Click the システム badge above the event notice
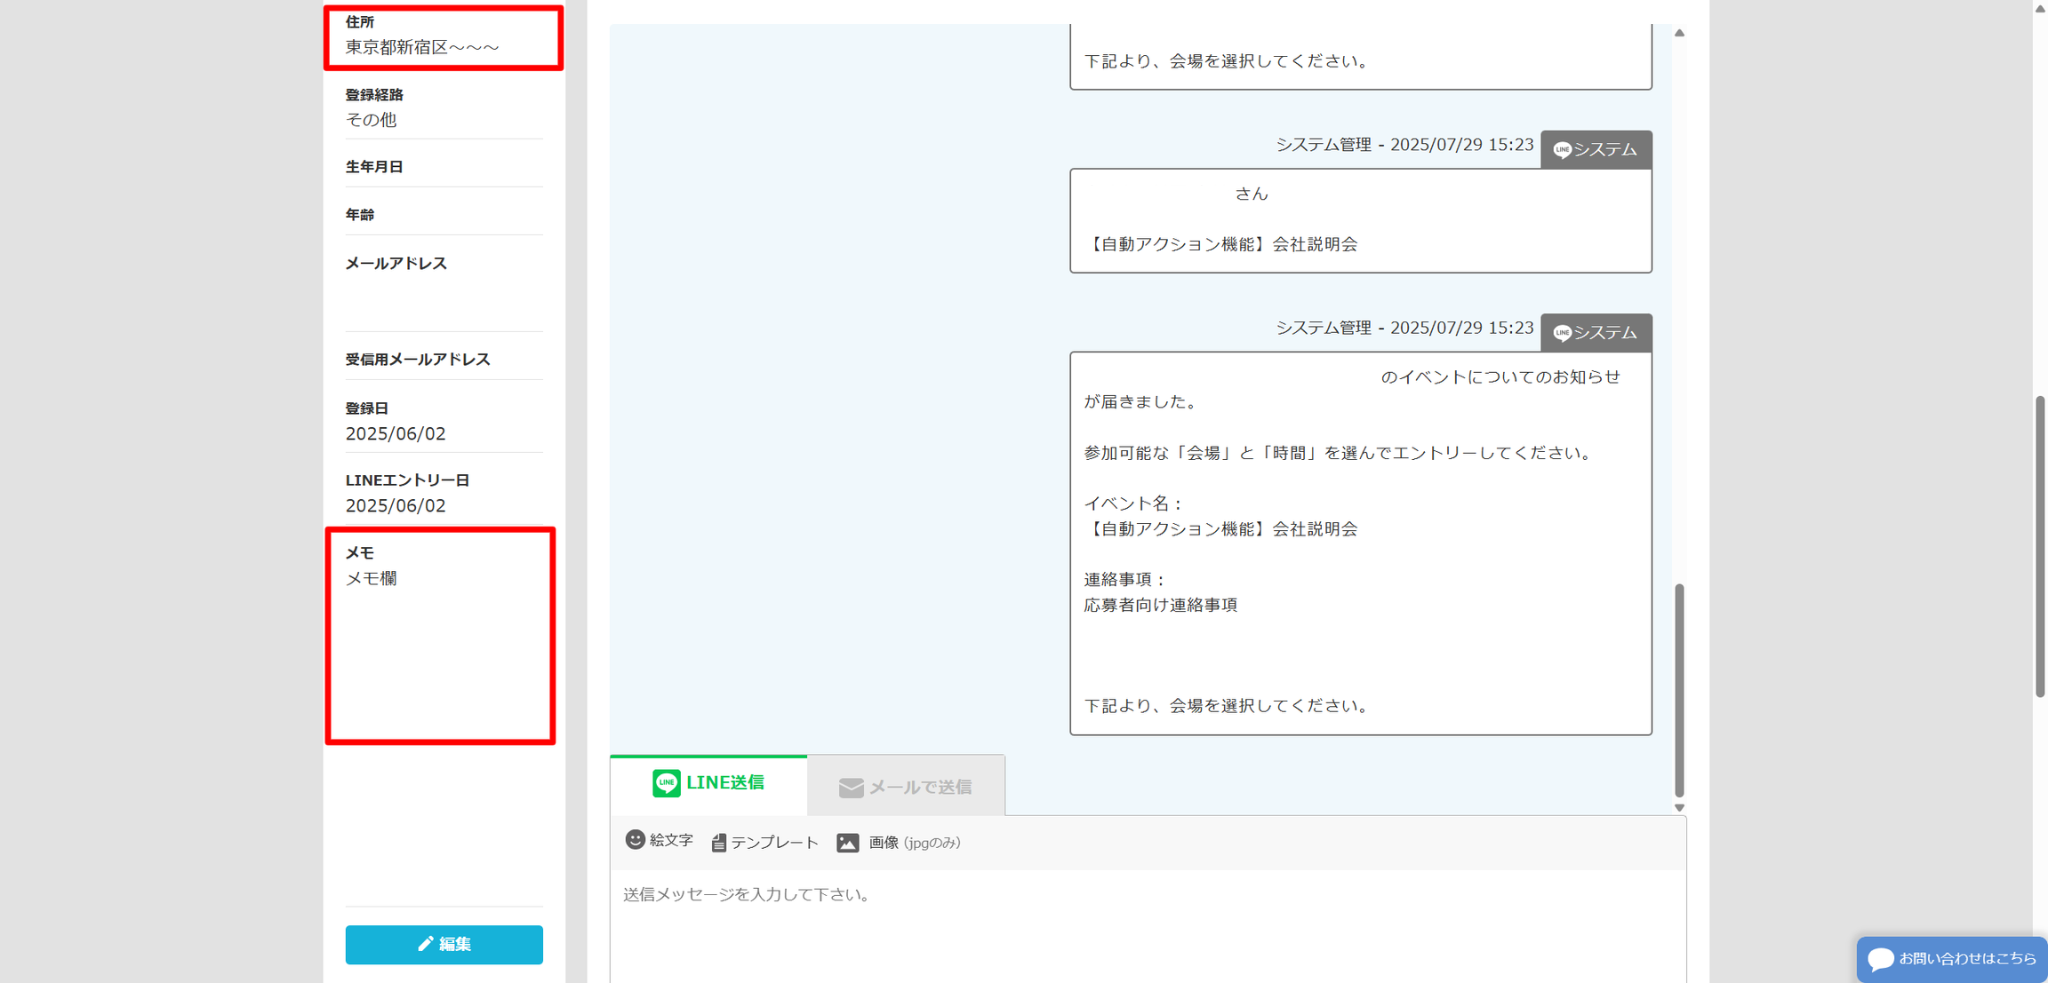This screenshot has height=983, width=2048. (1595, 333)
